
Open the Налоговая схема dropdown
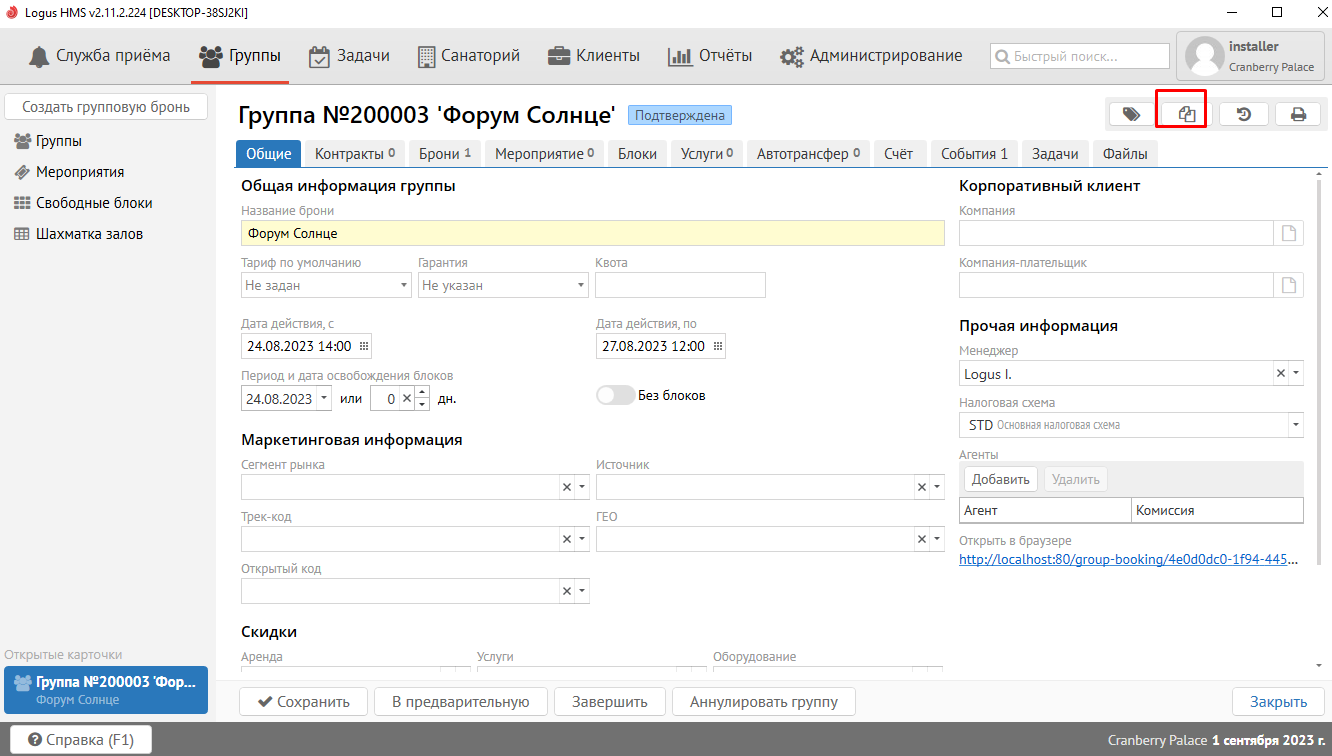click(x=1296, y=425)
